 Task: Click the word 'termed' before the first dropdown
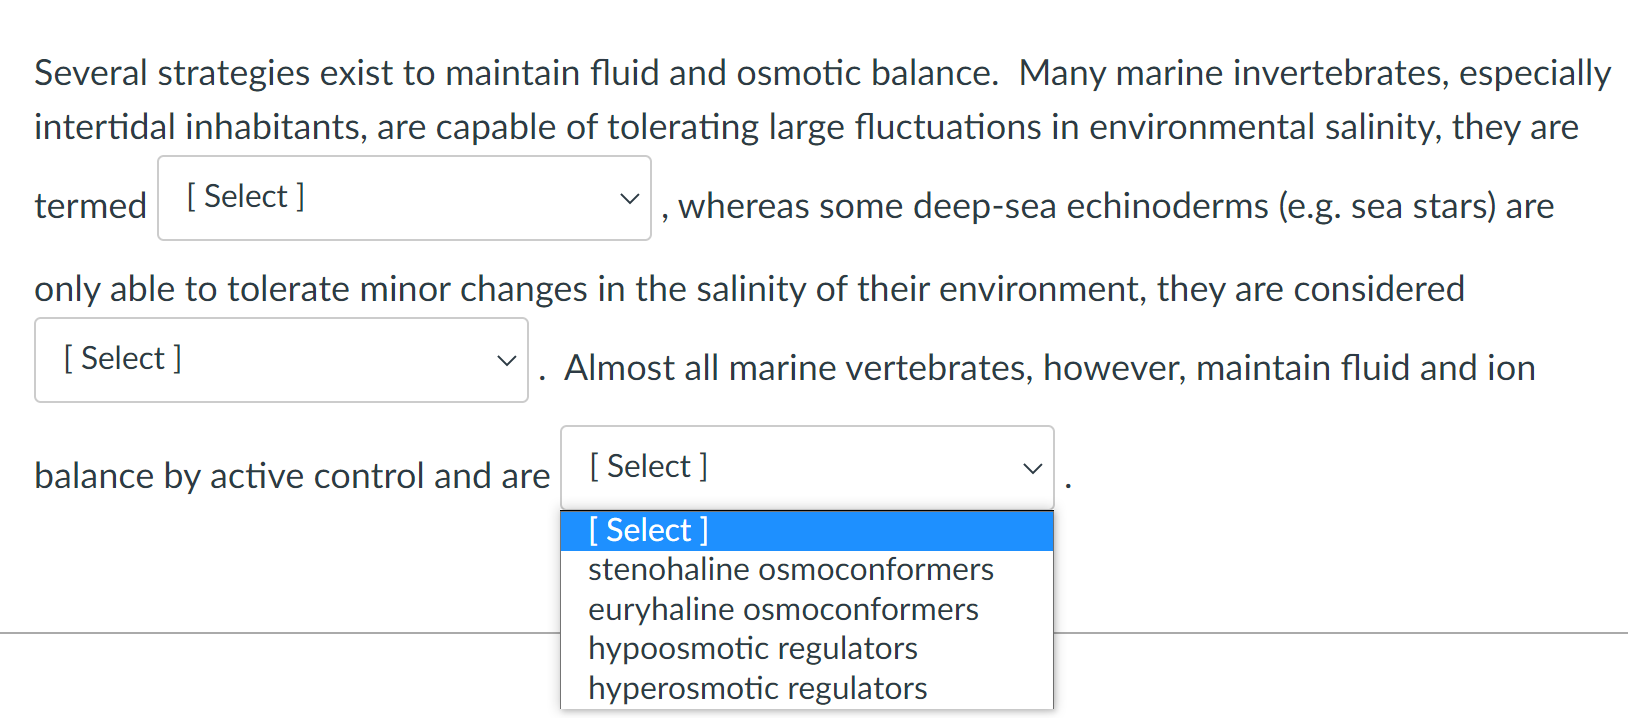pyautogui.click(x=90, y=206)
